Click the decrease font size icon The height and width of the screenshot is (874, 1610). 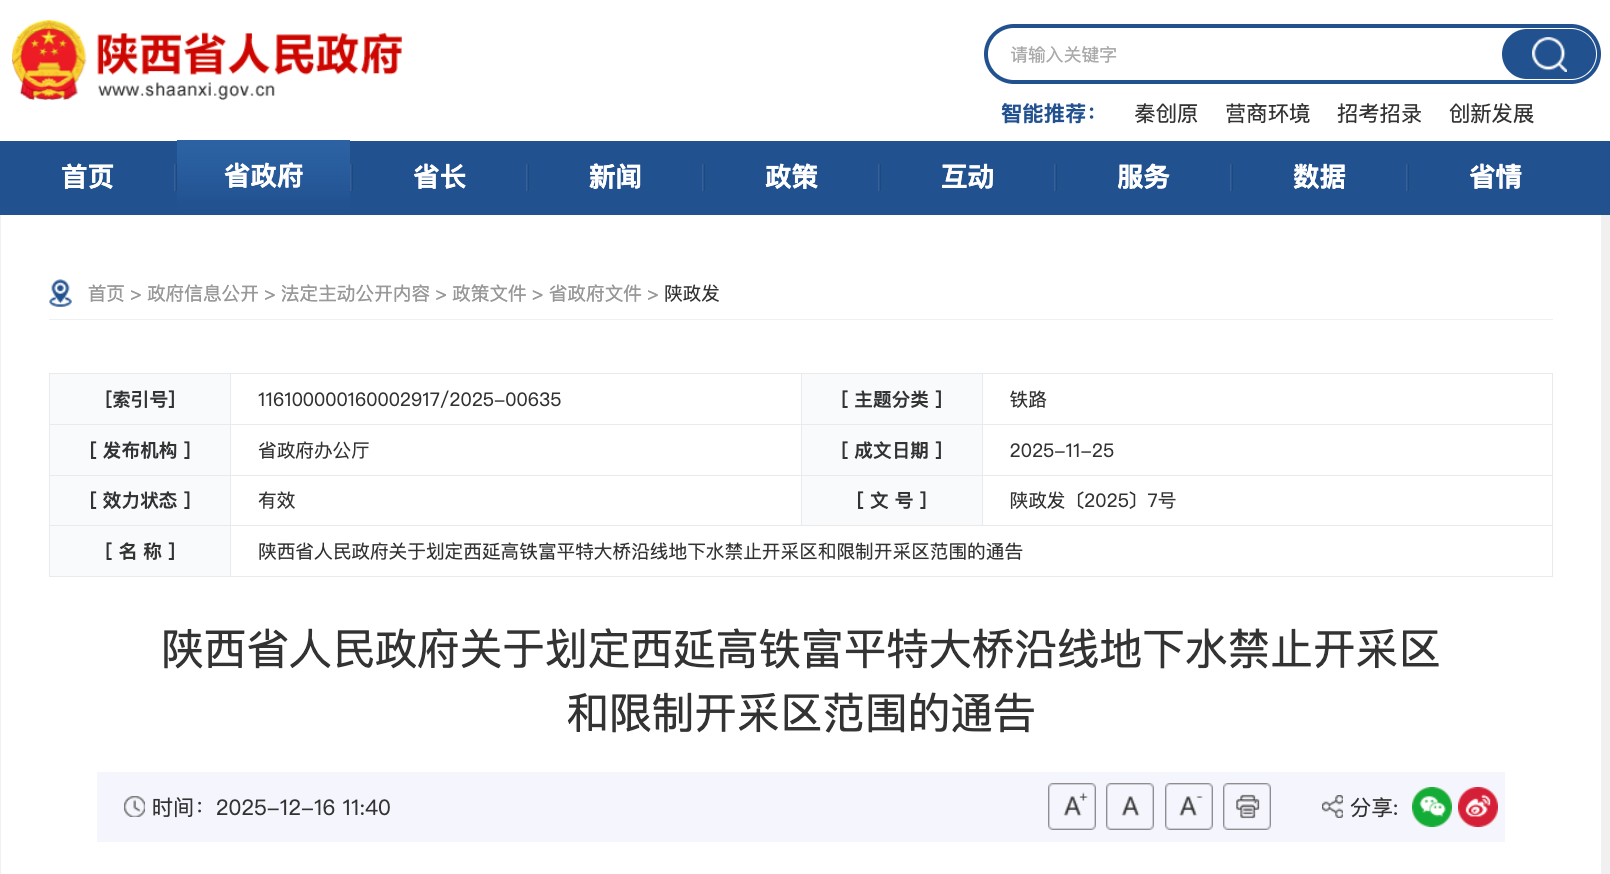1189,807
